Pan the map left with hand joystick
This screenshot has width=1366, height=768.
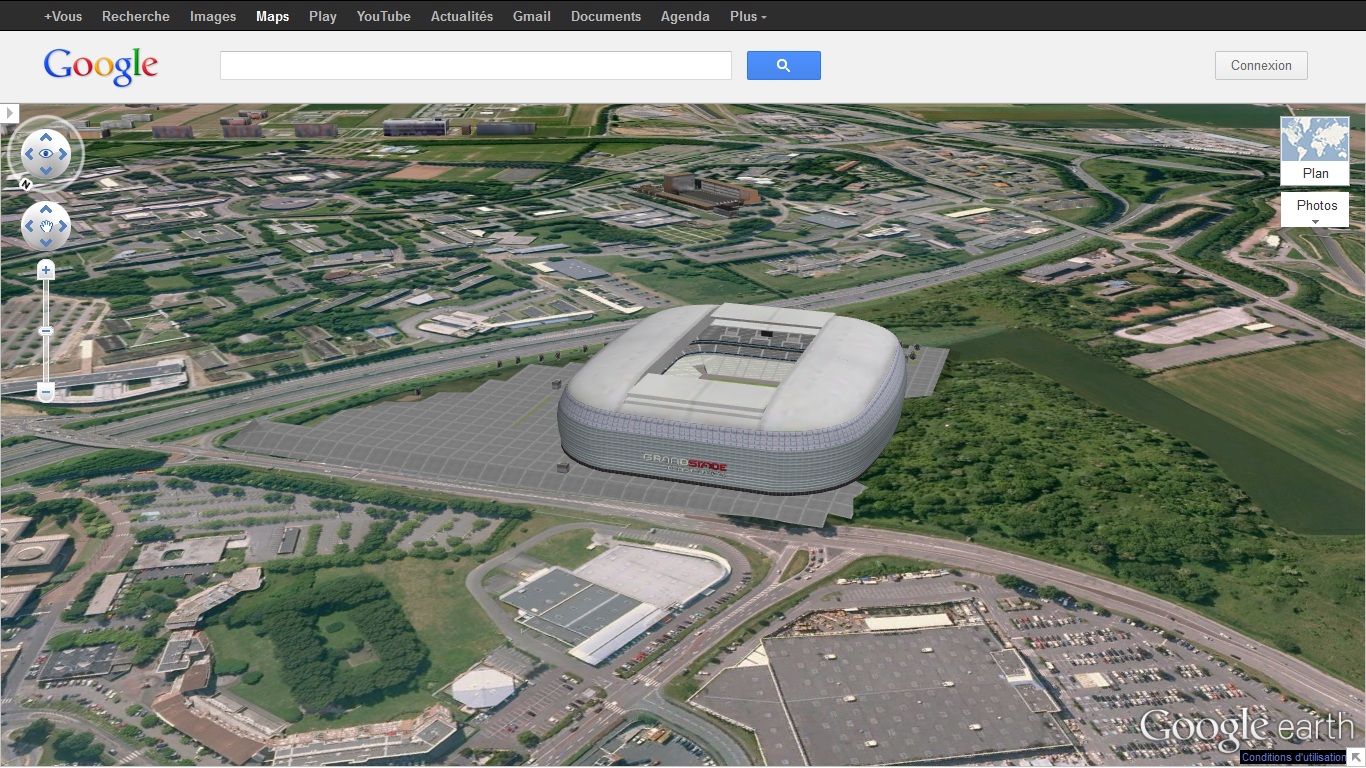pos(29,227)
